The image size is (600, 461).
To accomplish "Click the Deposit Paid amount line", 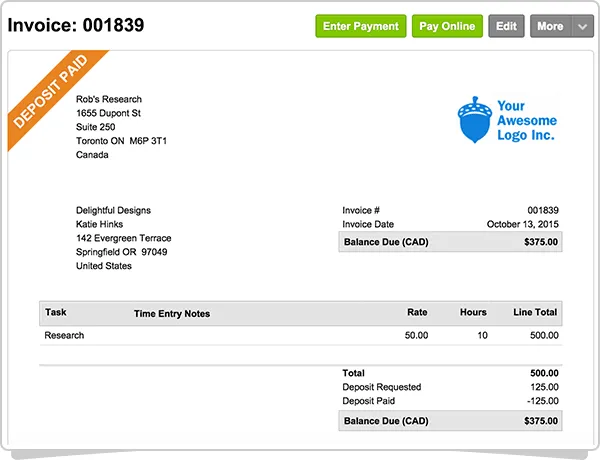I will coord(450,401).
